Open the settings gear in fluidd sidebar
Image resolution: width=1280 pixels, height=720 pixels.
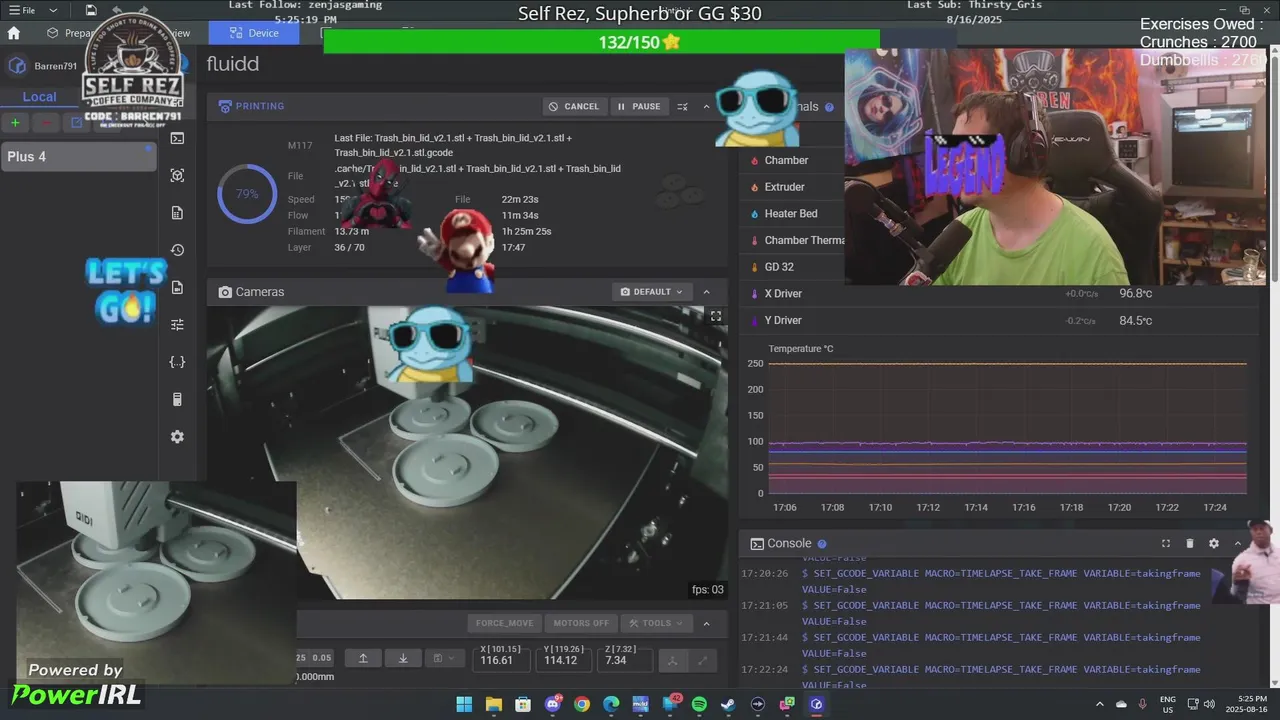pyautogui.click(x=177, y=437)
